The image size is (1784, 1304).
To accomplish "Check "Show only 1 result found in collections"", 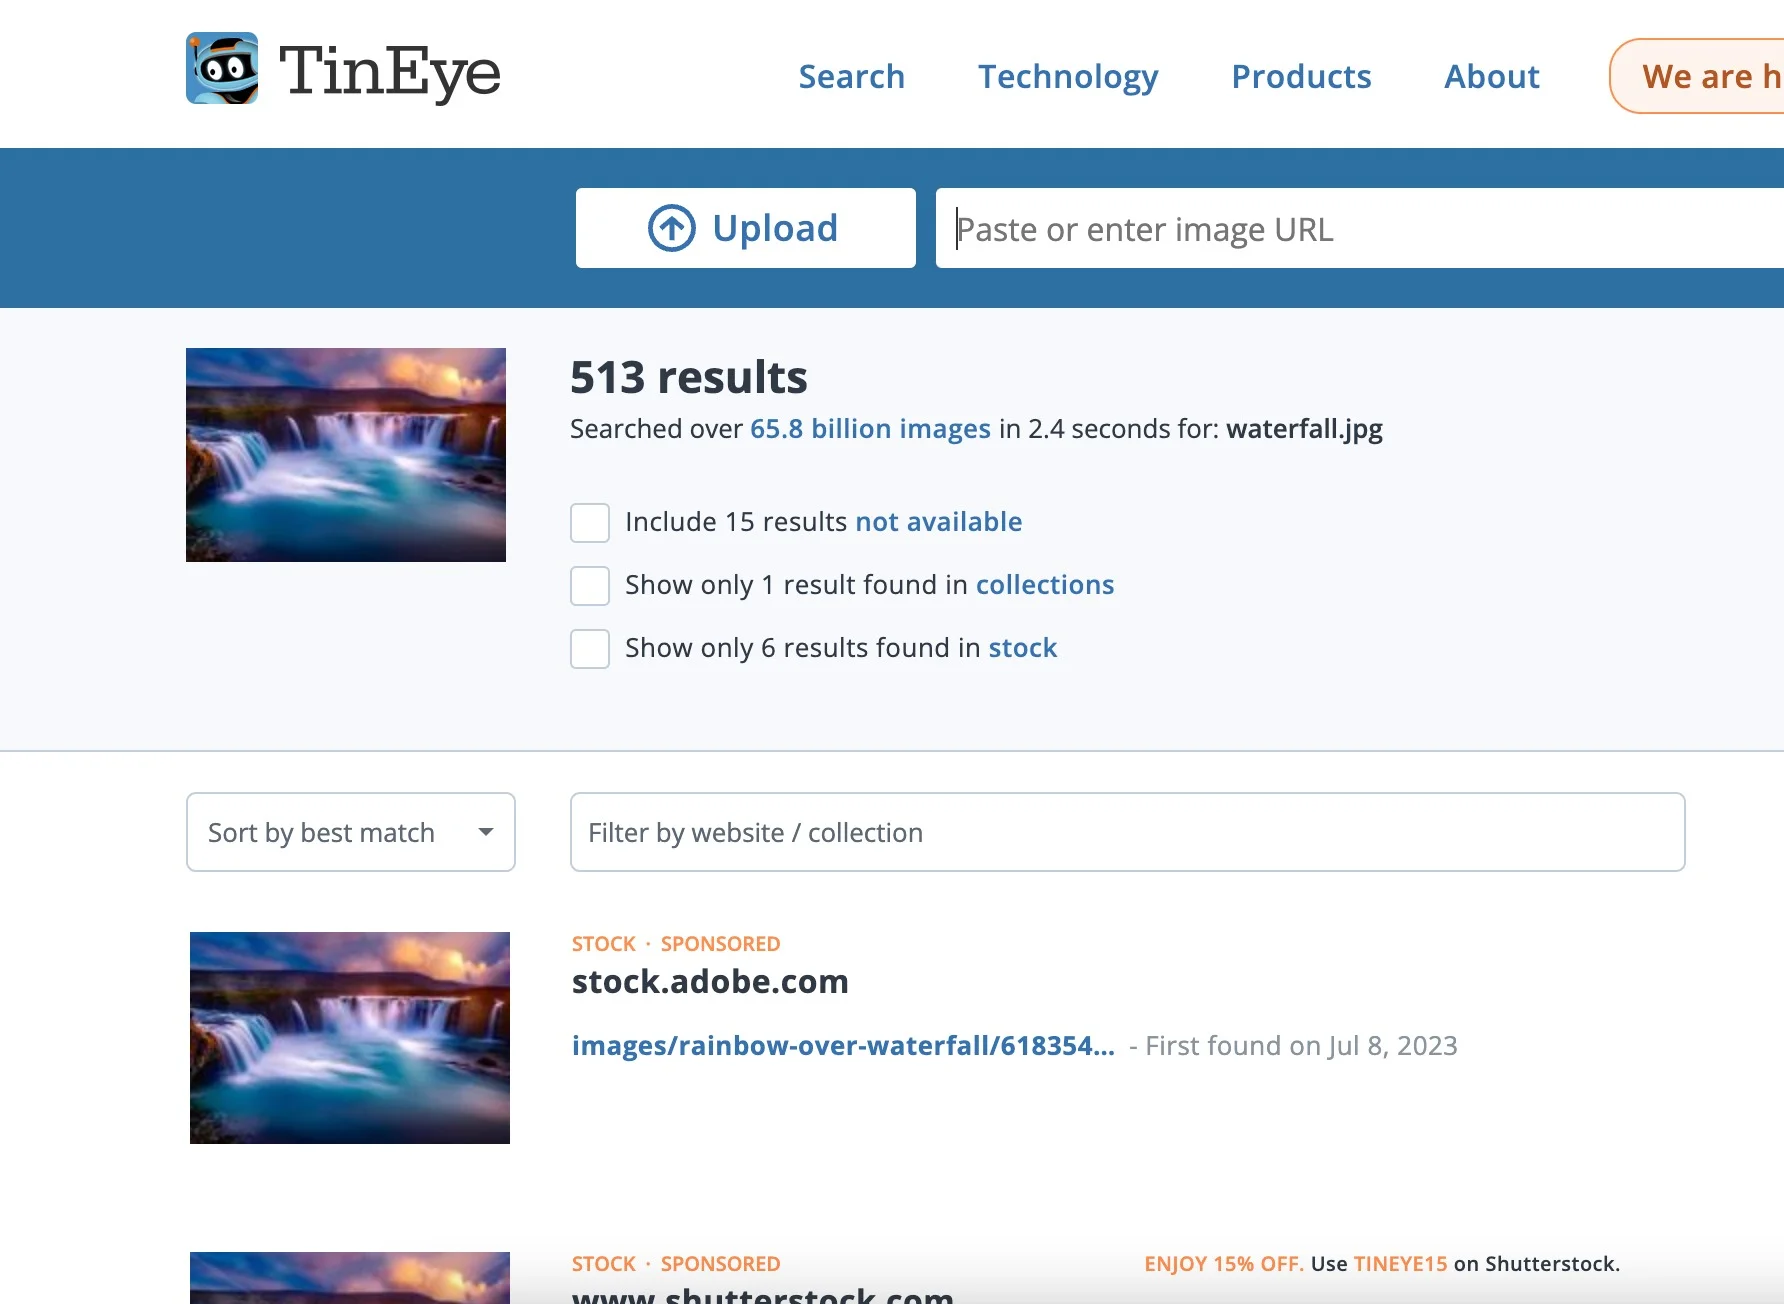I will [x=590, y=585].
